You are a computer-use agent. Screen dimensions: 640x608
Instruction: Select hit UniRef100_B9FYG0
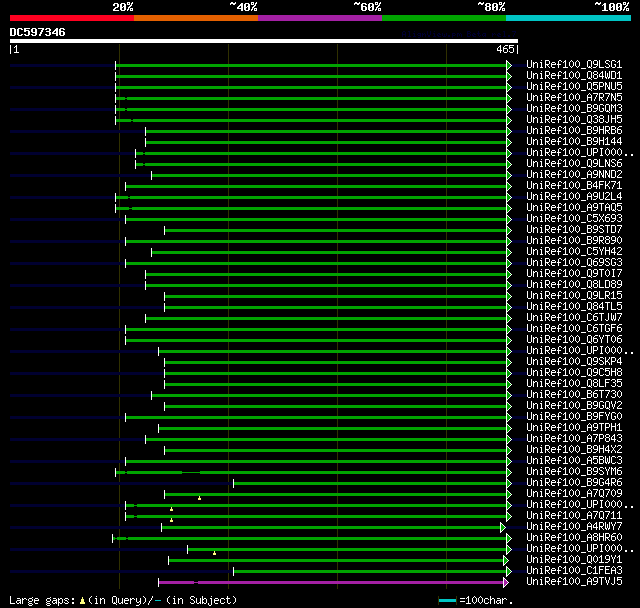[574, 417]
